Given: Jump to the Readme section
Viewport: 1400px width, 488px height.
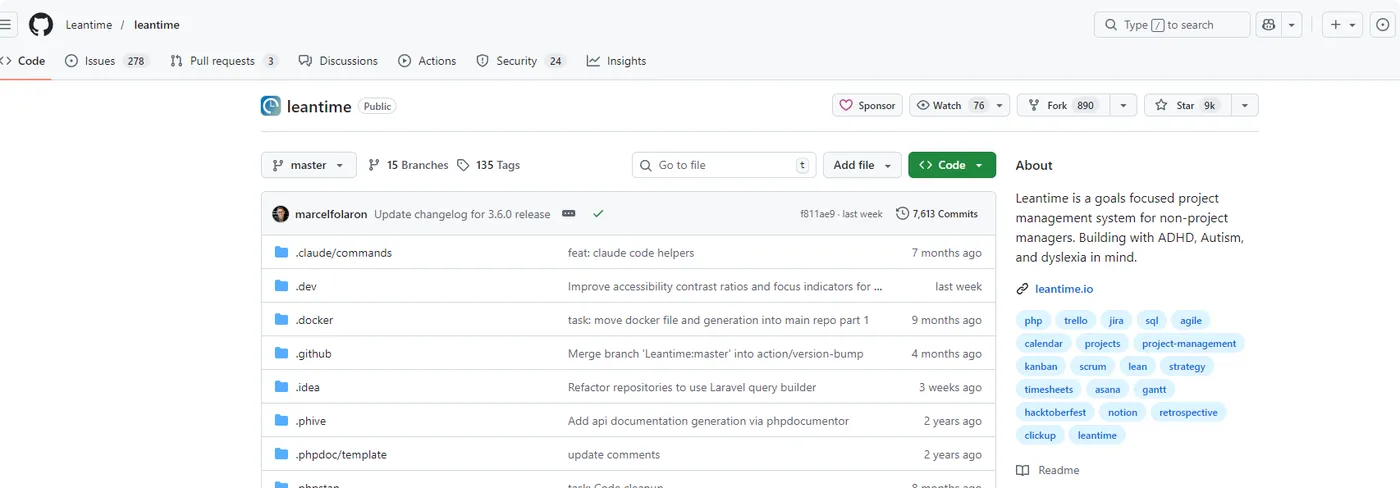Looking at the screenshot, I should (x=1048, y=470).
